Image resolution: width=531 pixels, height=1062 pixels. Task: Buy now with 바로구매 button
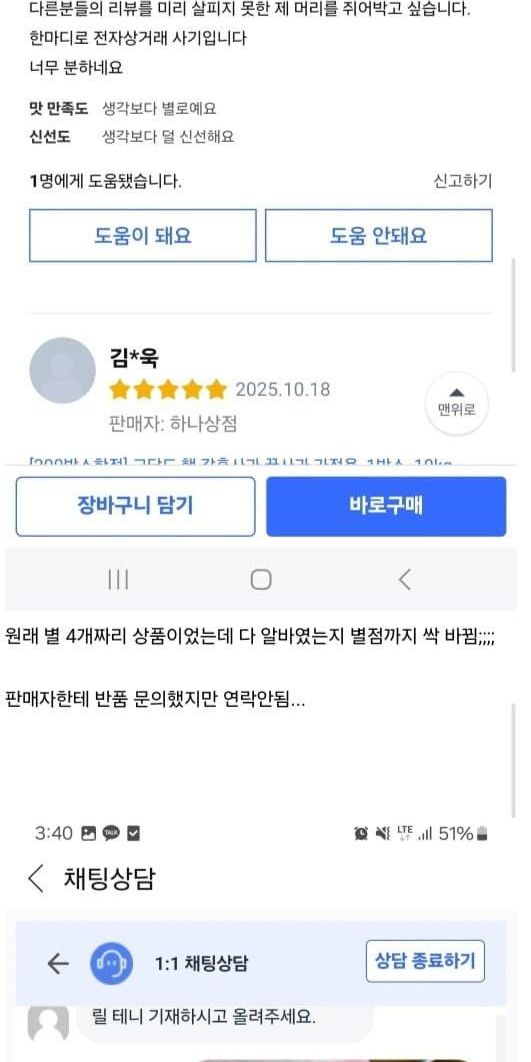click(386, 507)
